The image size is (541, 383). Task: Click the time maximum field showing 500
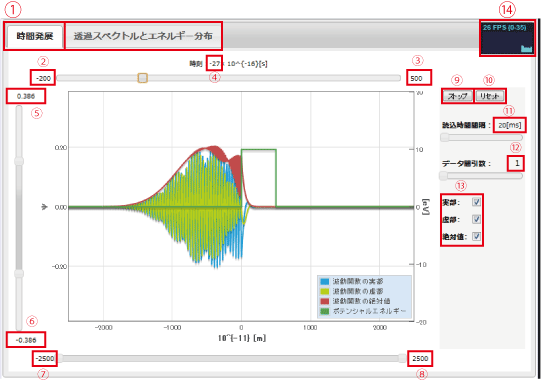click(x=419, y=78)
